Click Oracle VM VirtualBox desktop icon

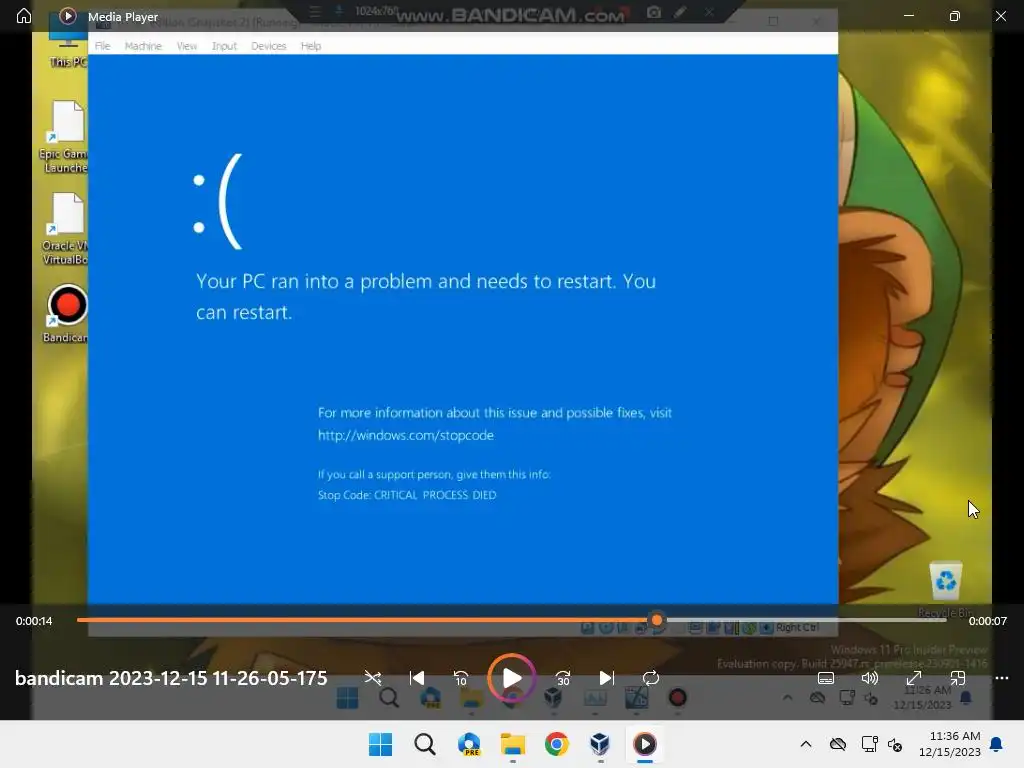point(65,229)
